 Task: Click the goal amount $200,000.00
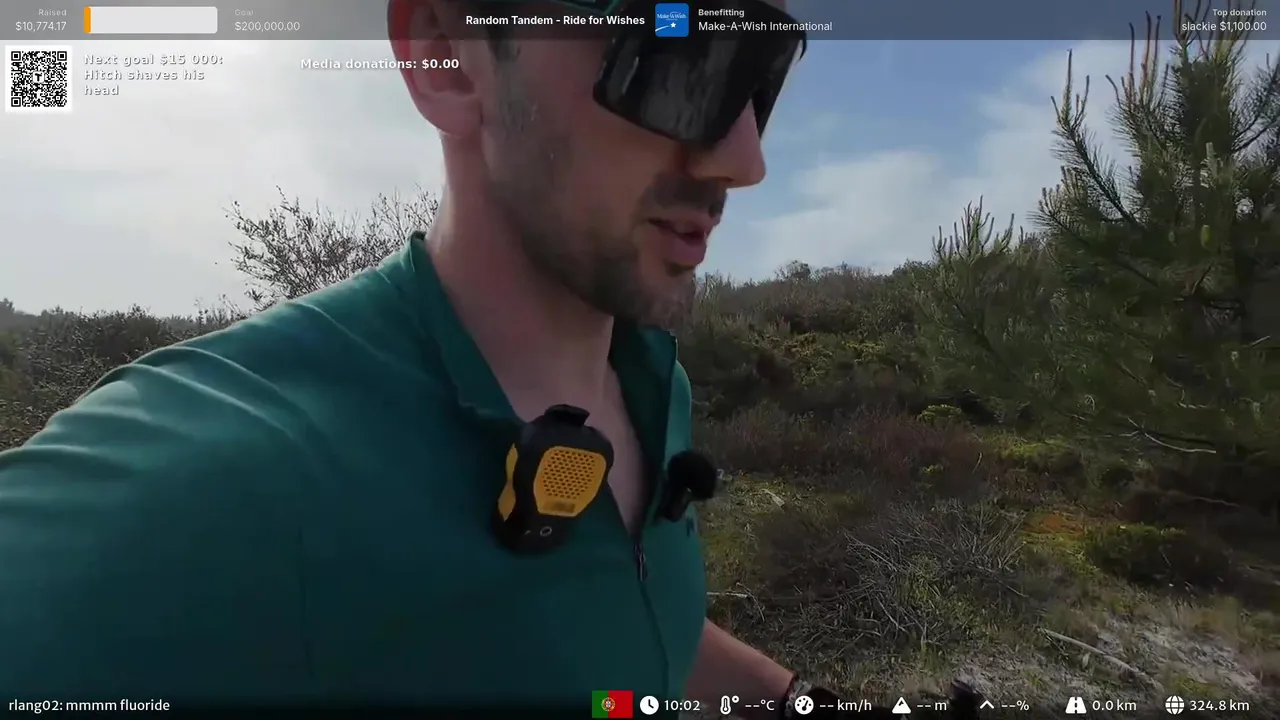[x=267, y=26]
